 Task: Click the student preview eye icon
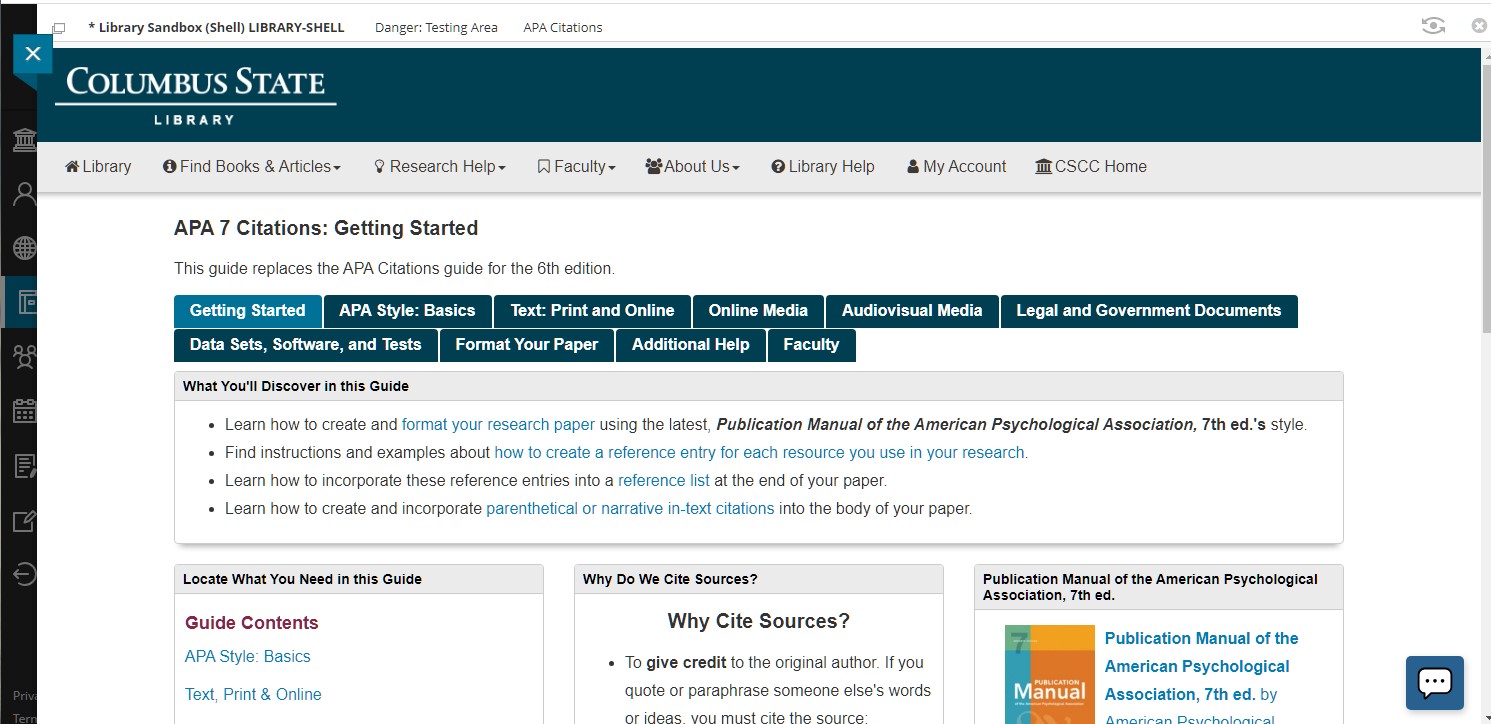tap(1433, 26)
